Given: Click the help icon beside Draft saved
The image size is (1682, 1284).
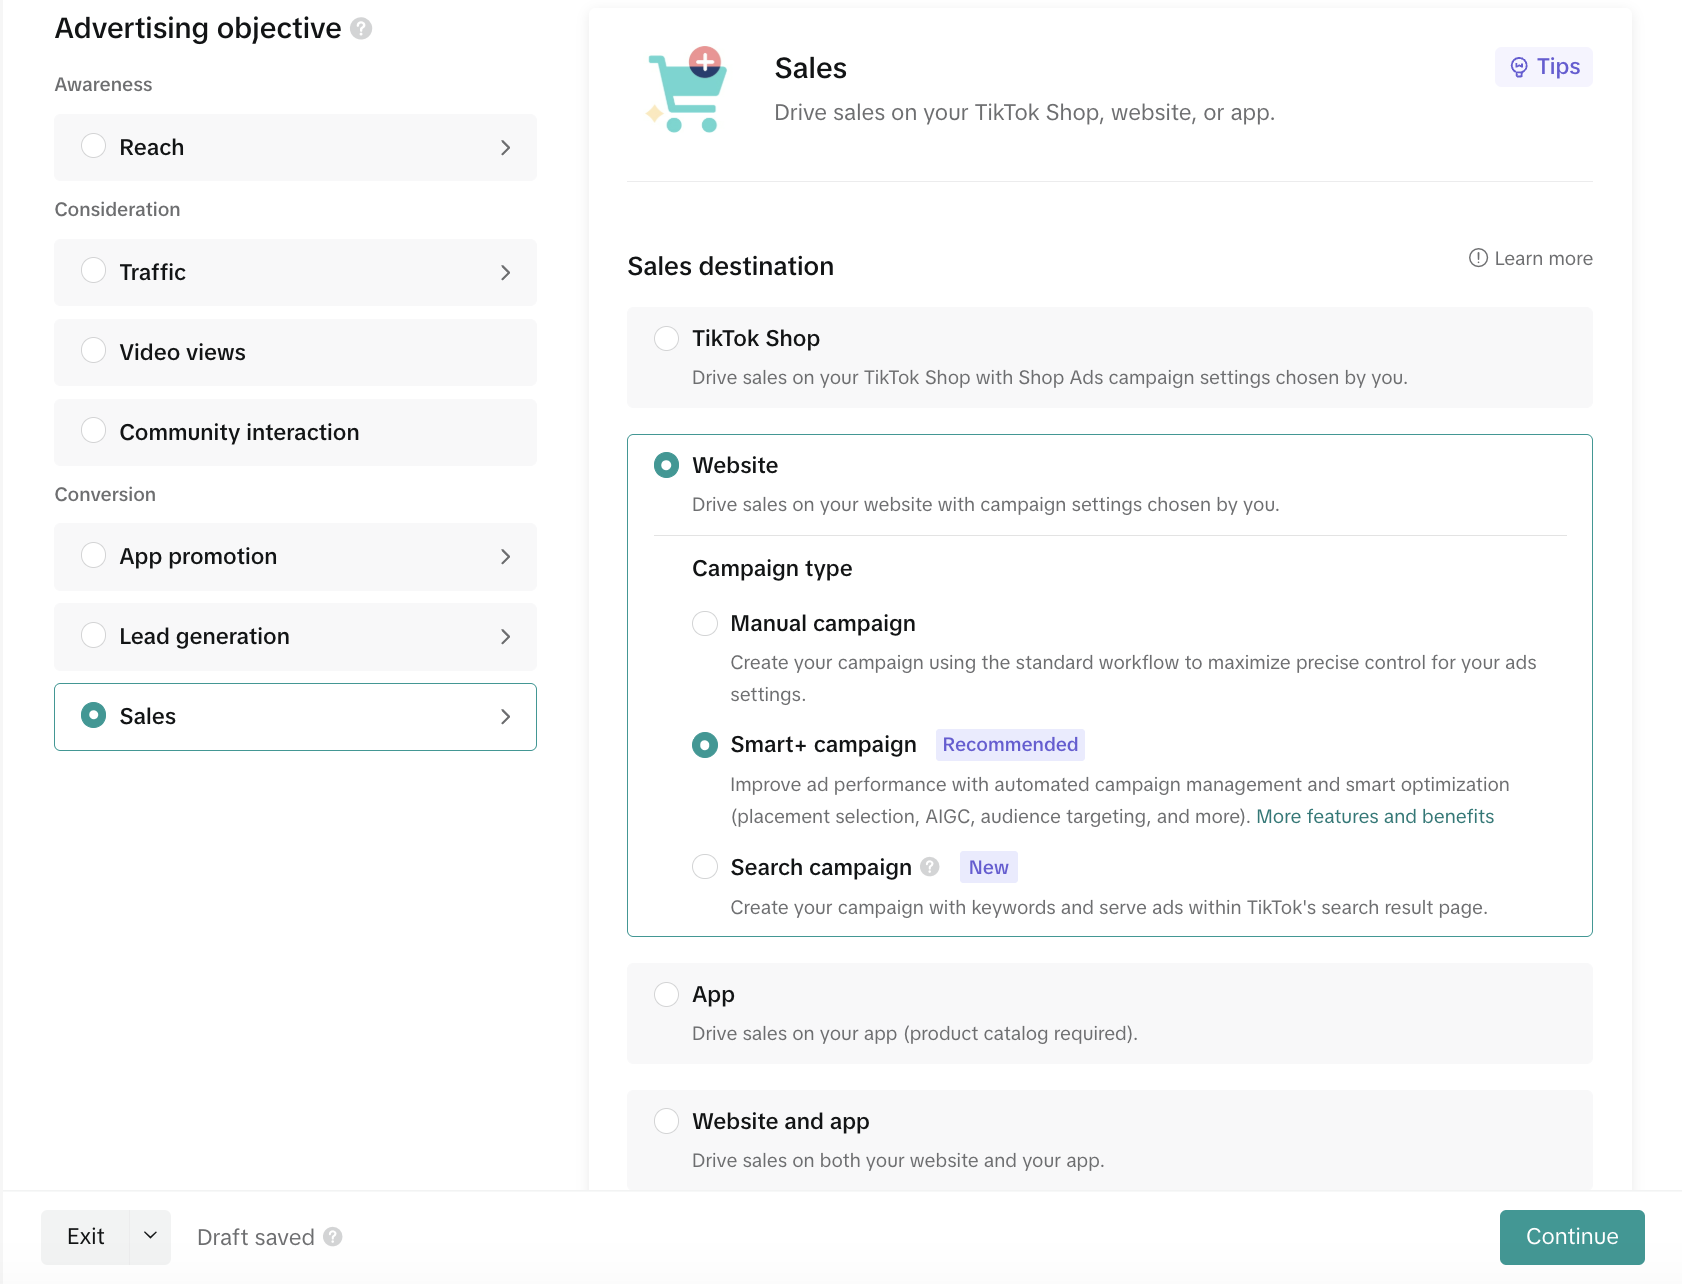Looking at the screenshot, I should pyautogui.click(x=333, y=1237).
